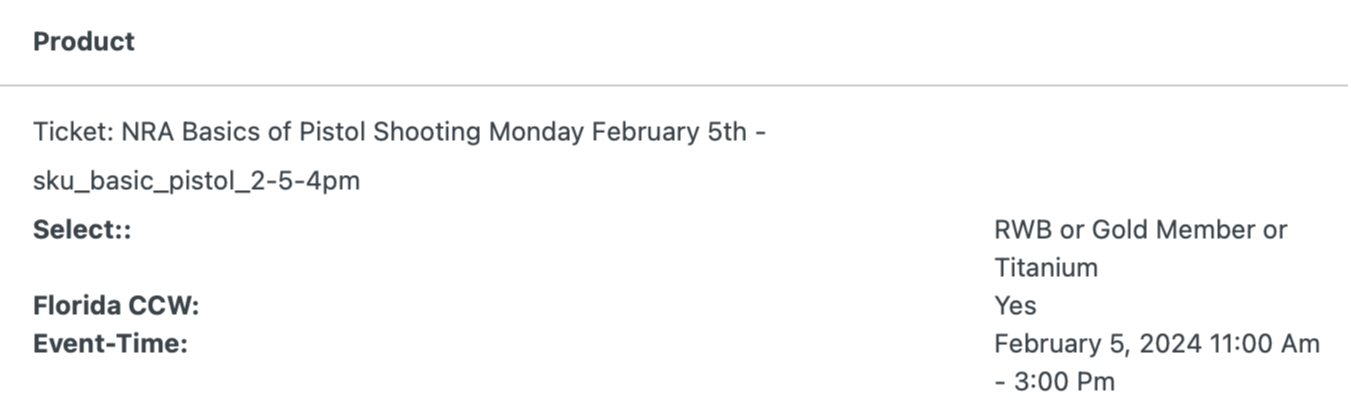Click the Product column header
Viewport: 1348px width, 404px height.
pyautogui.click(x=83, y=42)
